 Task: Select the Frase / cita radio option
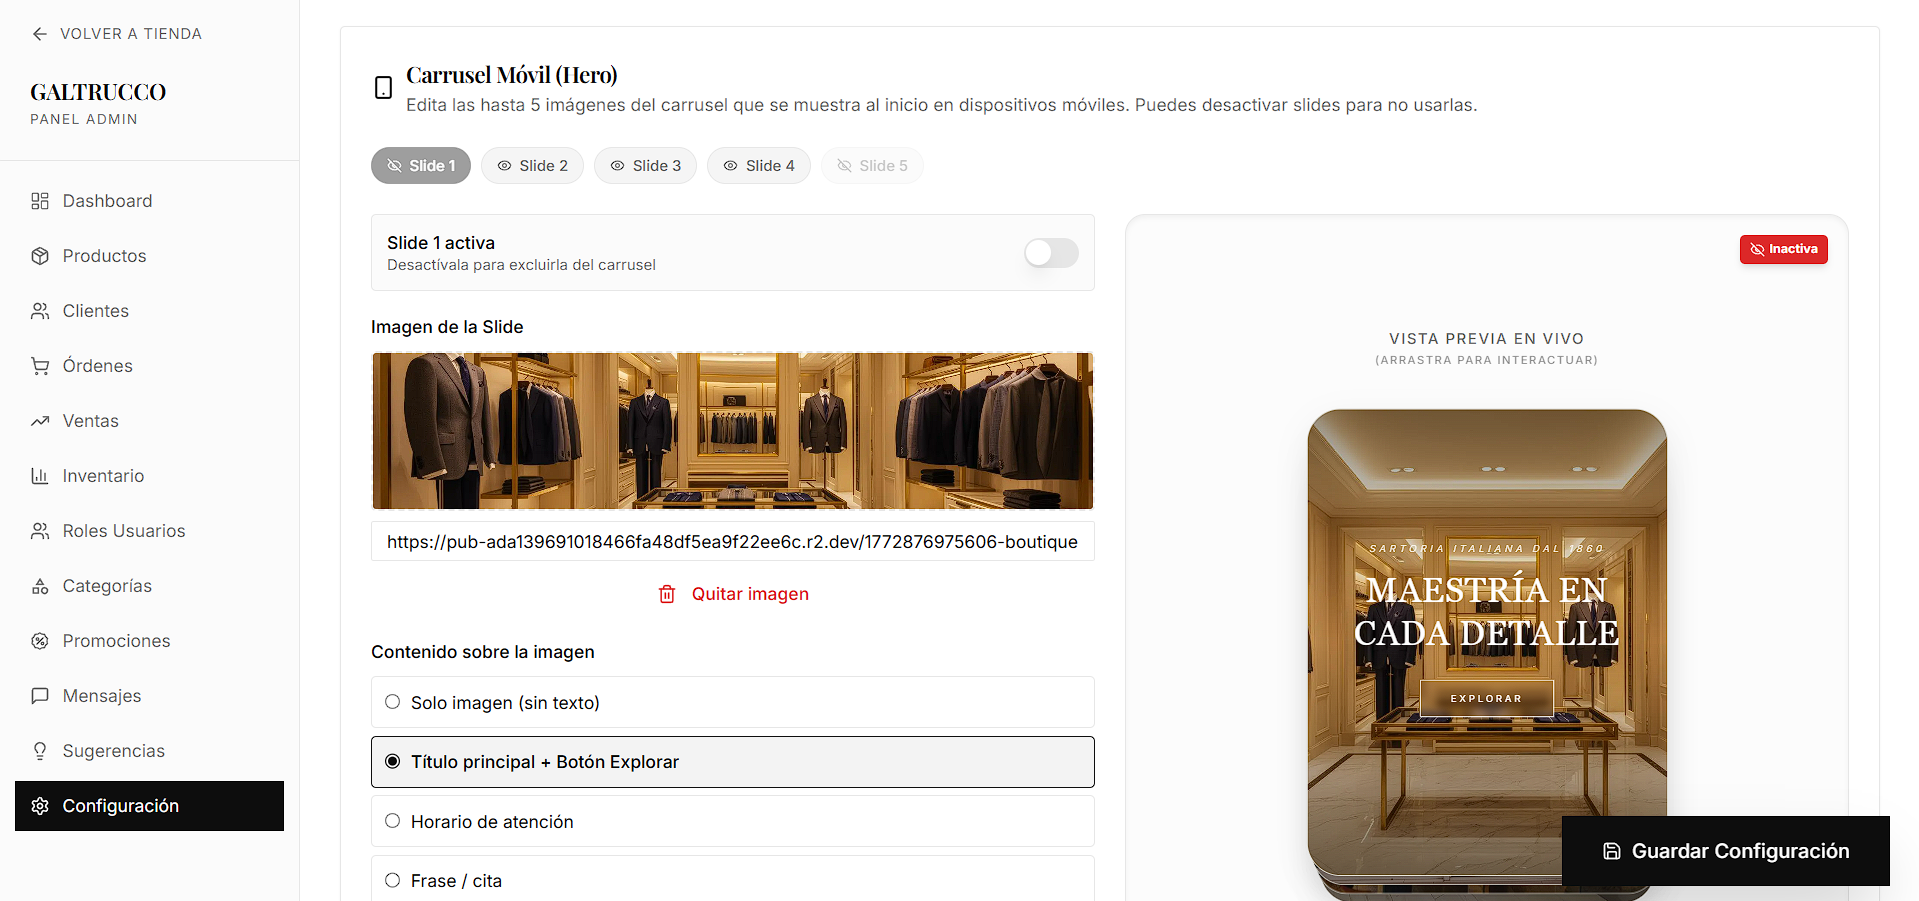[x=393, y=880]
